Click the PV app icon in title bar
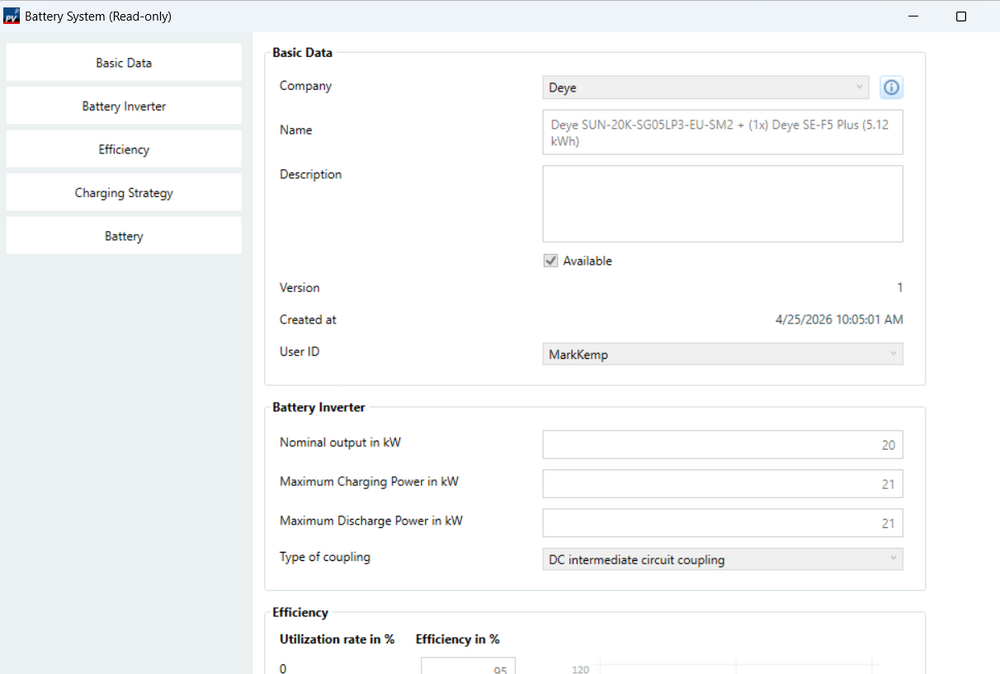 point(11,16)
